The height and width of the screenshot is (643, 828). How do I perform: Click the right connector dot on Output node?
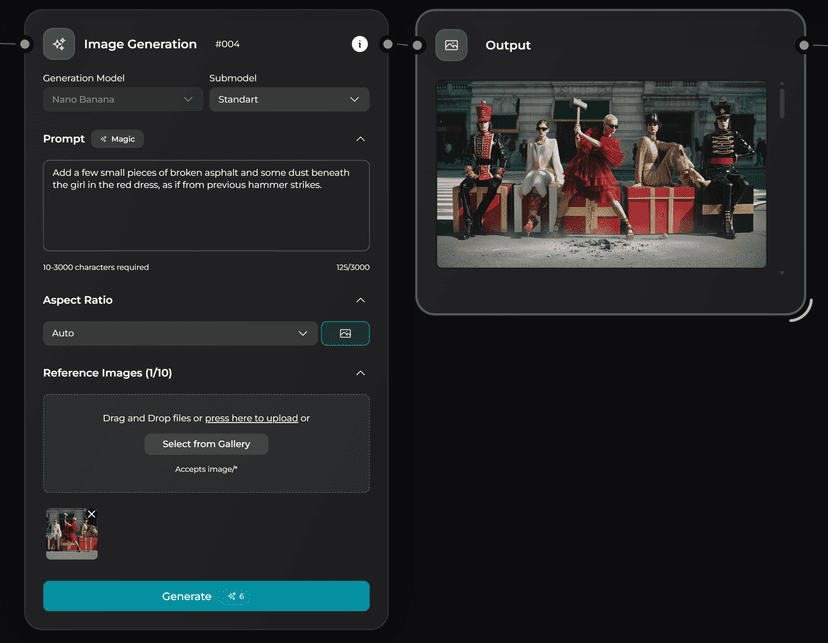coord(803,45)
